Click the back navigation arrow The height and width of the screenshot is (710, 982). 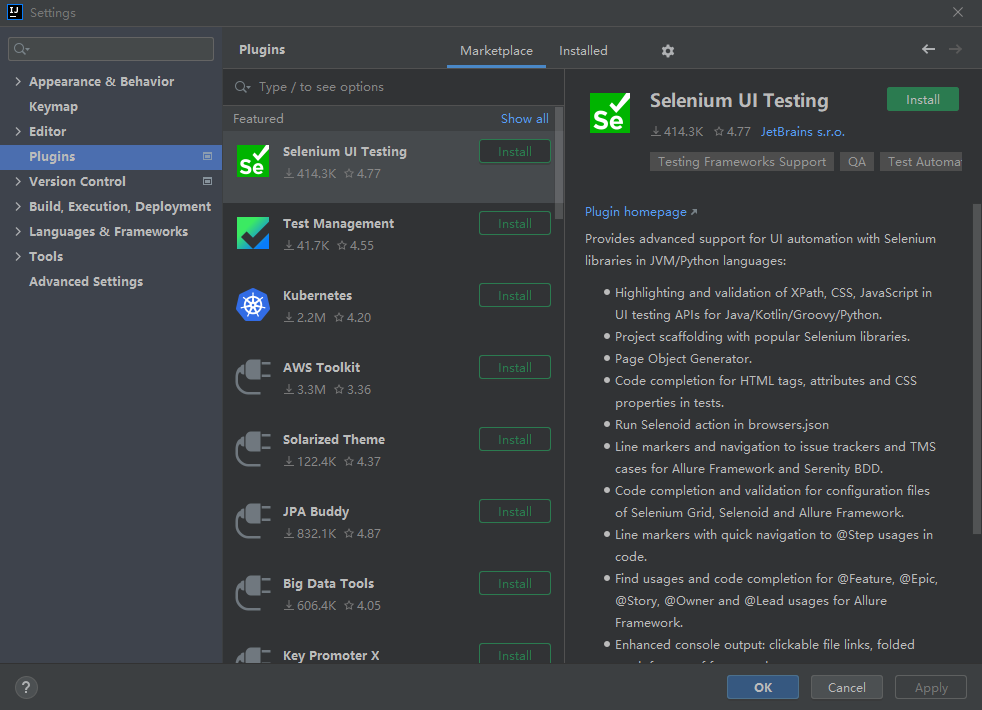[928, 50]
